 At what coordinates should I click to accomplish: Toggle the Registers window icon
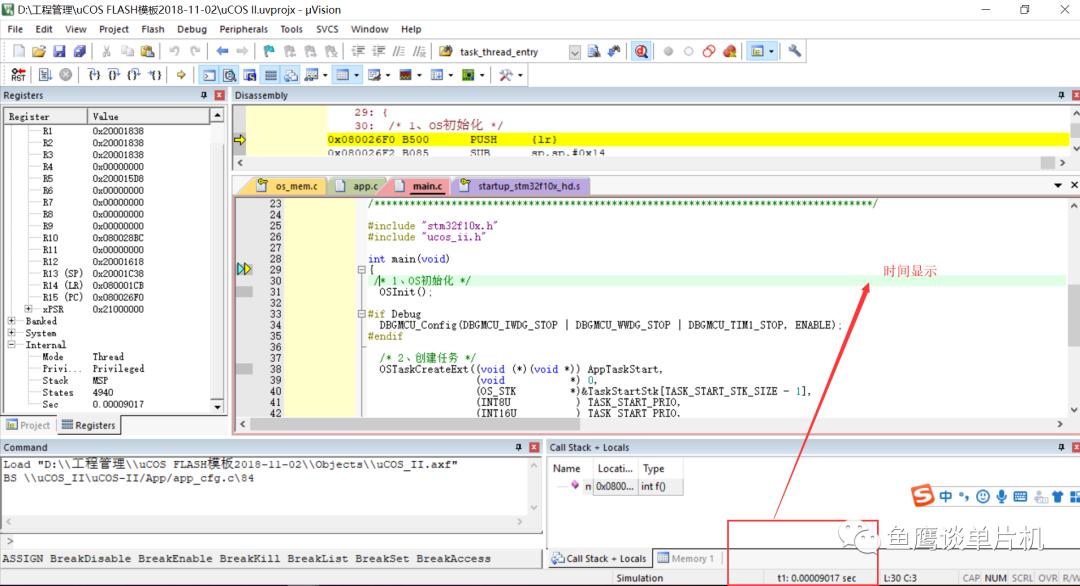(271, 75)
